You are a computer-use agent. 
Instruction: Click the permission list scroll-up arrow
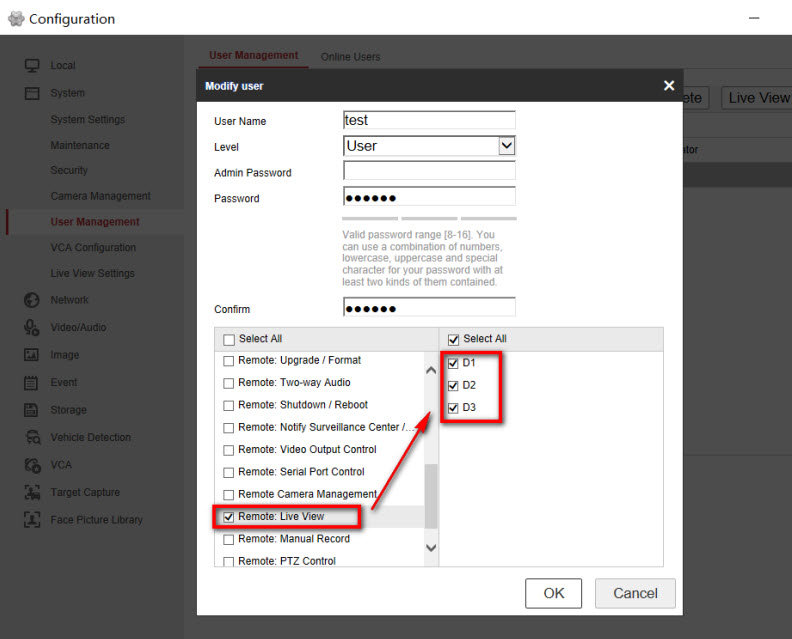tap(431, 370)
